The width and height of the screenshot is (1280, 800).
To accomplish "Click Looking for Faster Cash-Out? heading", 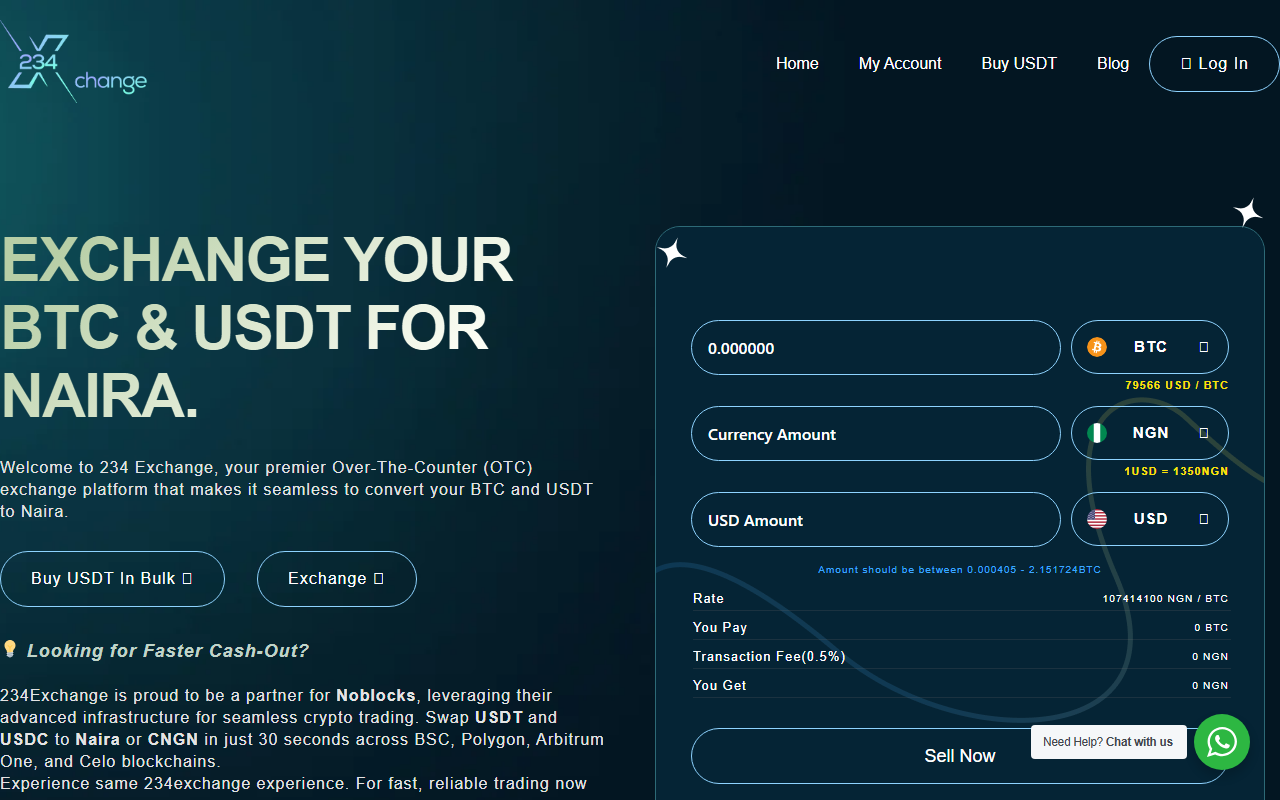I will (x=168, y=651).
